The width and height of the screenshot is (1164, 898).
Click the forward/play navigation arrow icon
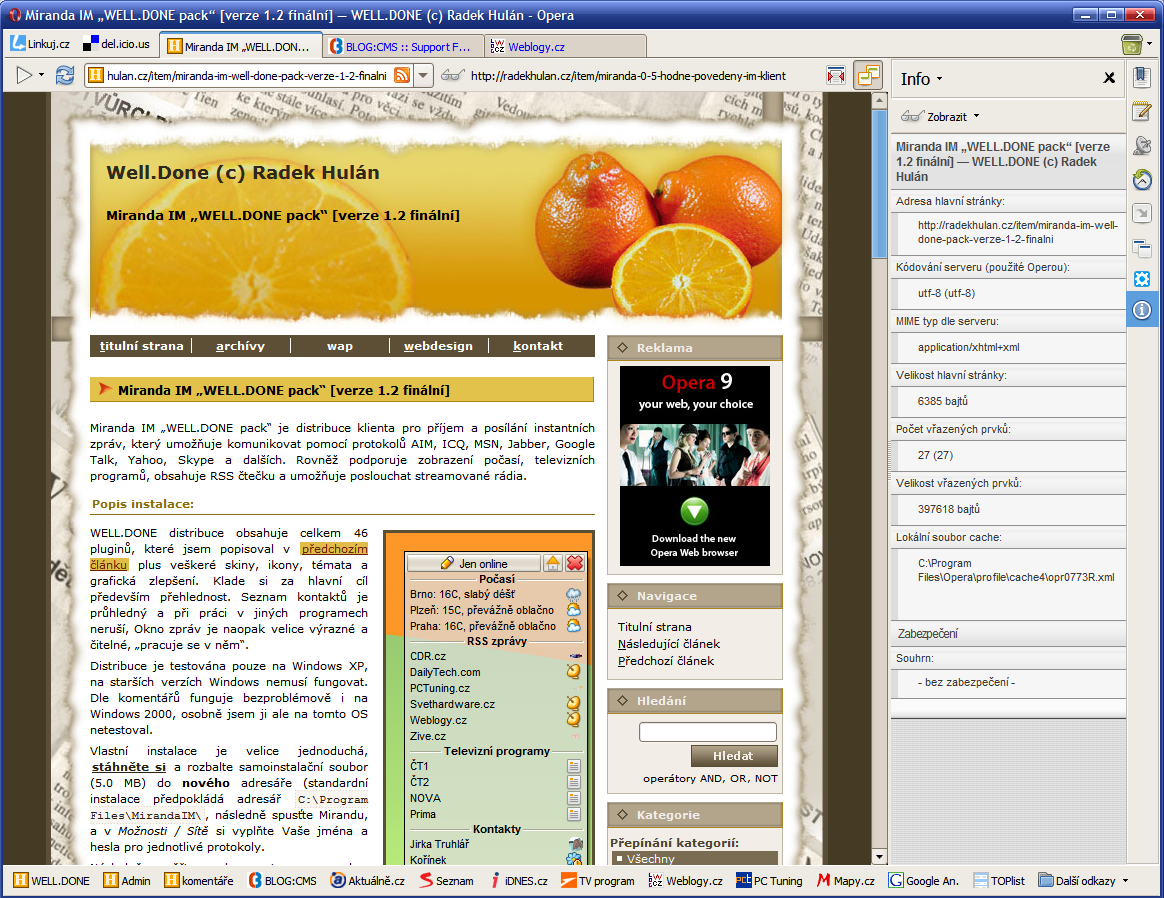click(24, 75)
